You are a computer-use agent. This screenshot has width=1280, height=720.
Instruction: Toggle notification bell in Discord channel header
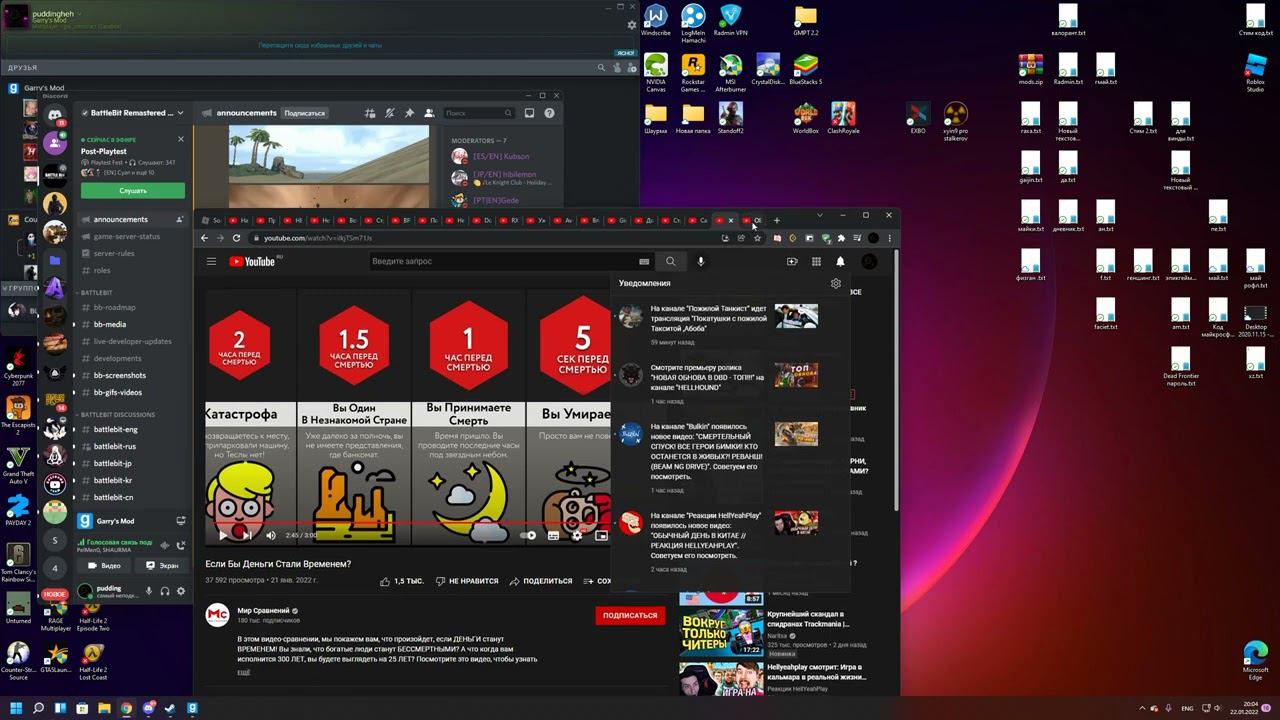[390, 113]
